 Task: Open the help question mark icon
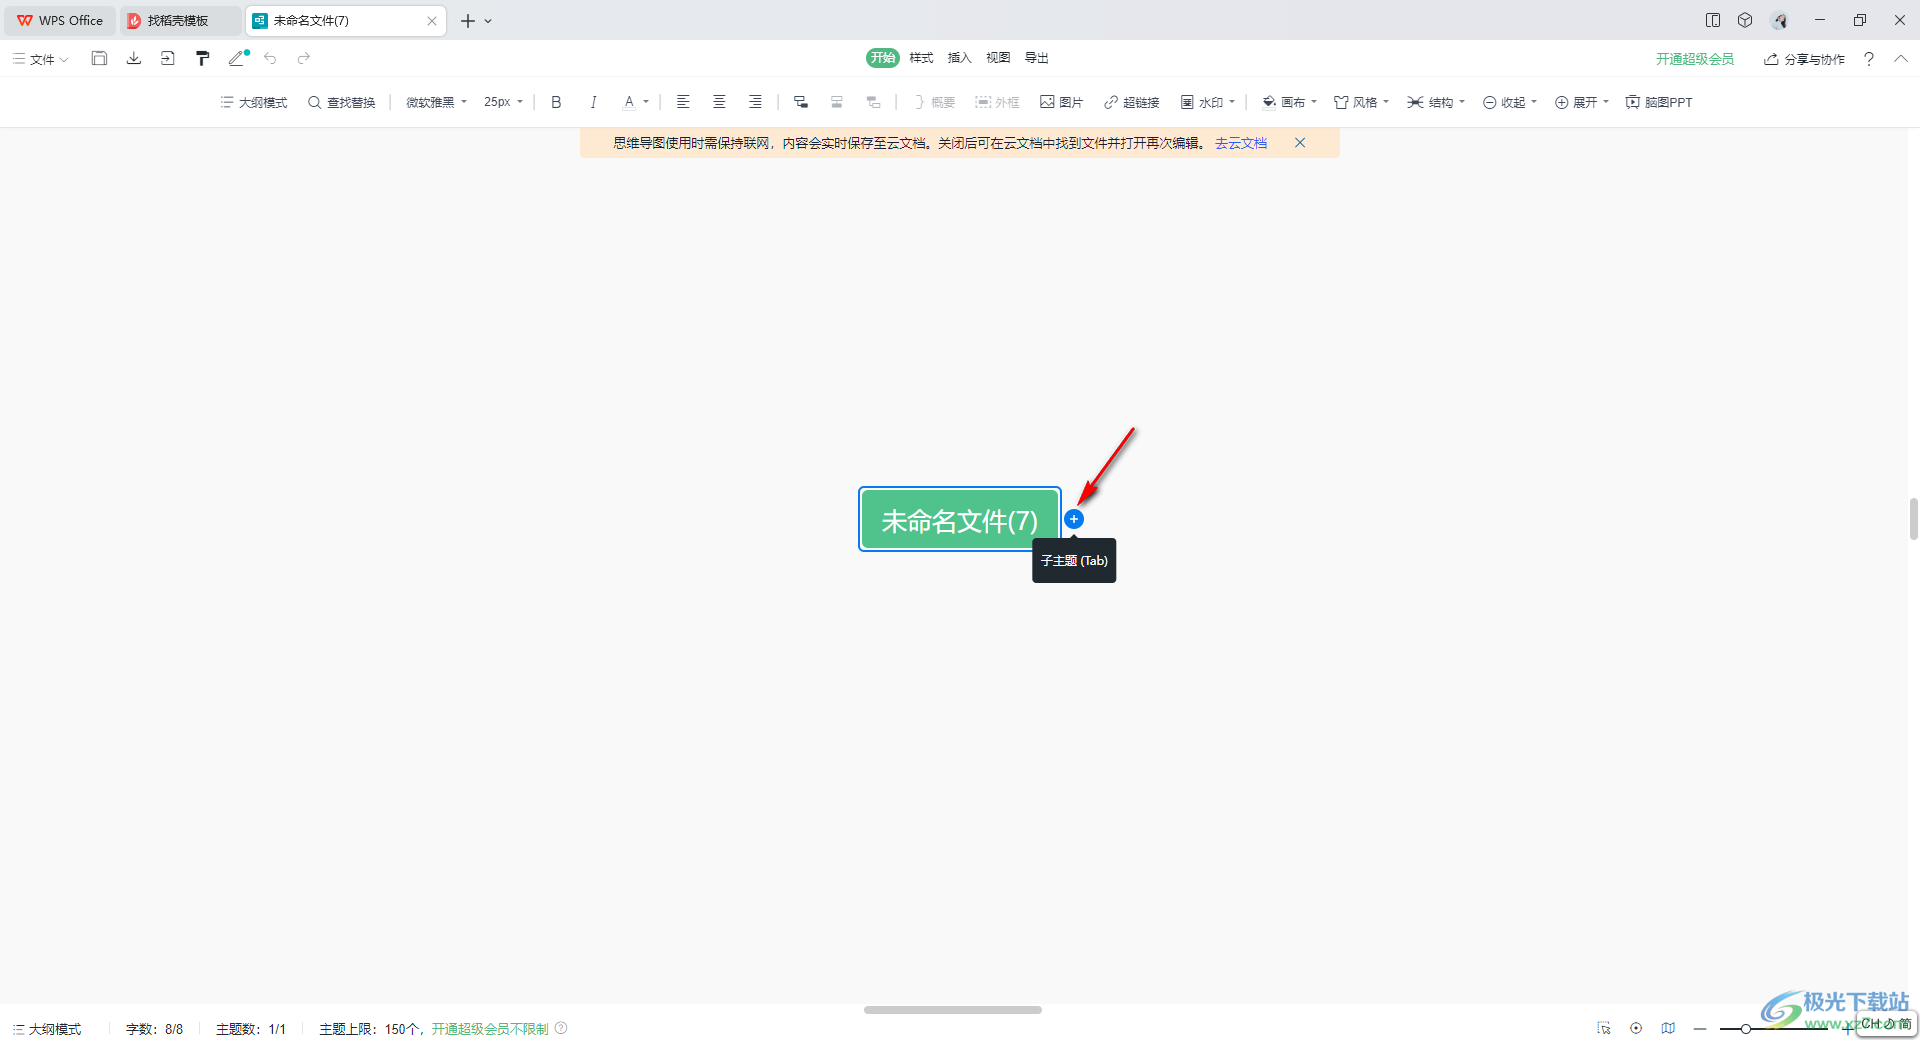(1869, 59)
